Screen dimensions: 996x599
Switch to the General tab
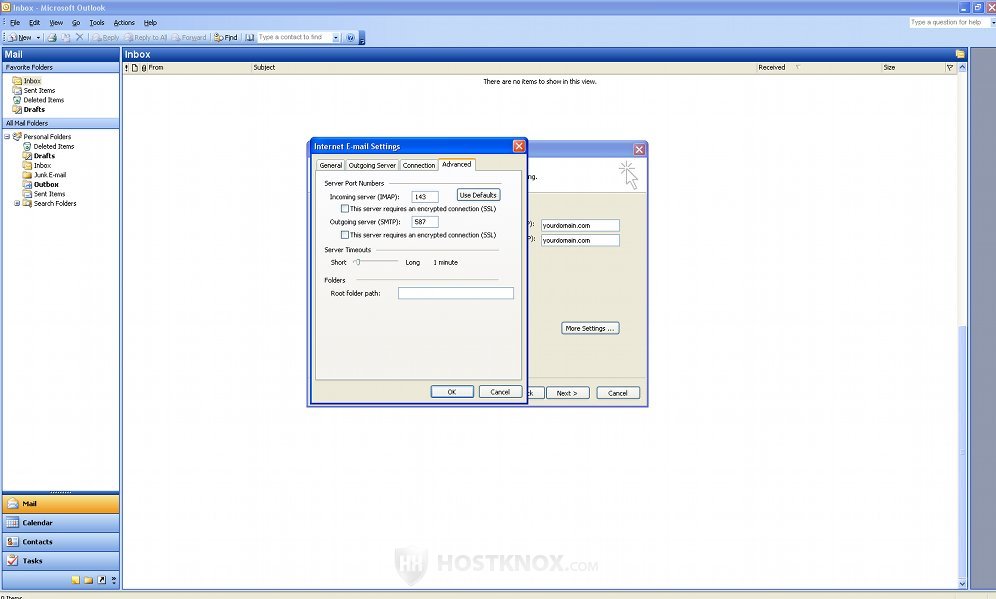[330, 165]
